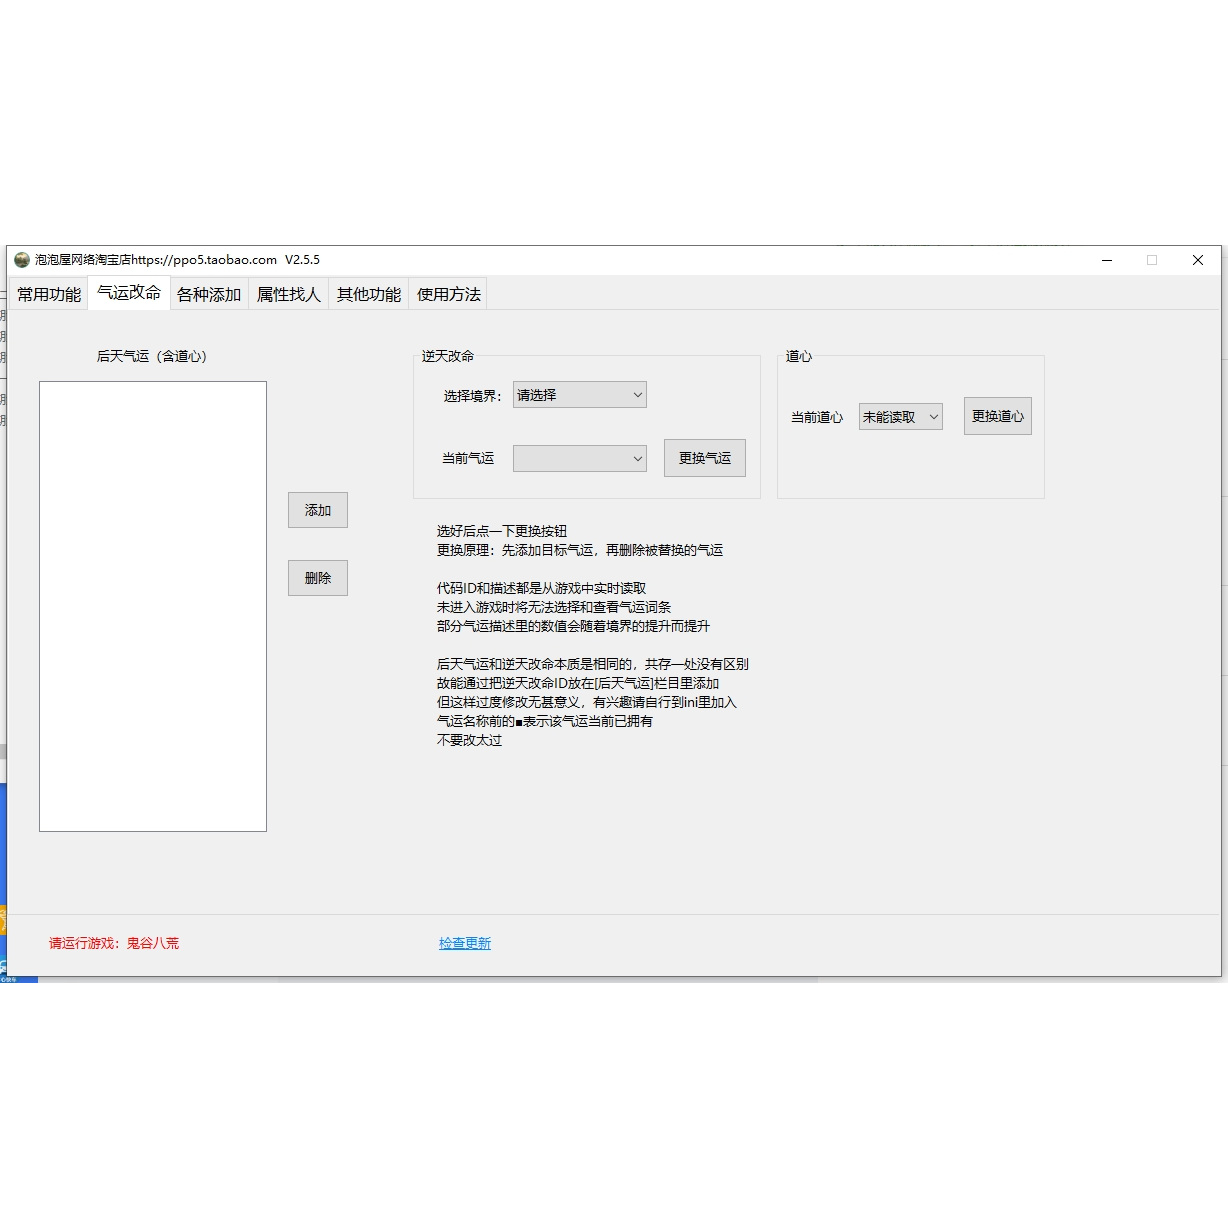Open the 检查更新 link
Screen dimensions: 1228x1228
(x=465, y=943)
